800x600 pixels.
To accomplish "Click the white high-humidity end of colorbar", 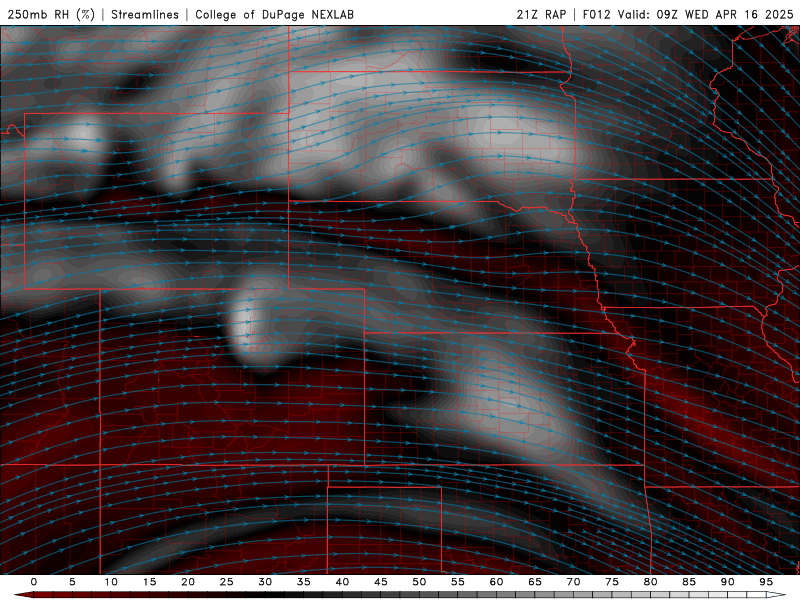I will point(776,595).
